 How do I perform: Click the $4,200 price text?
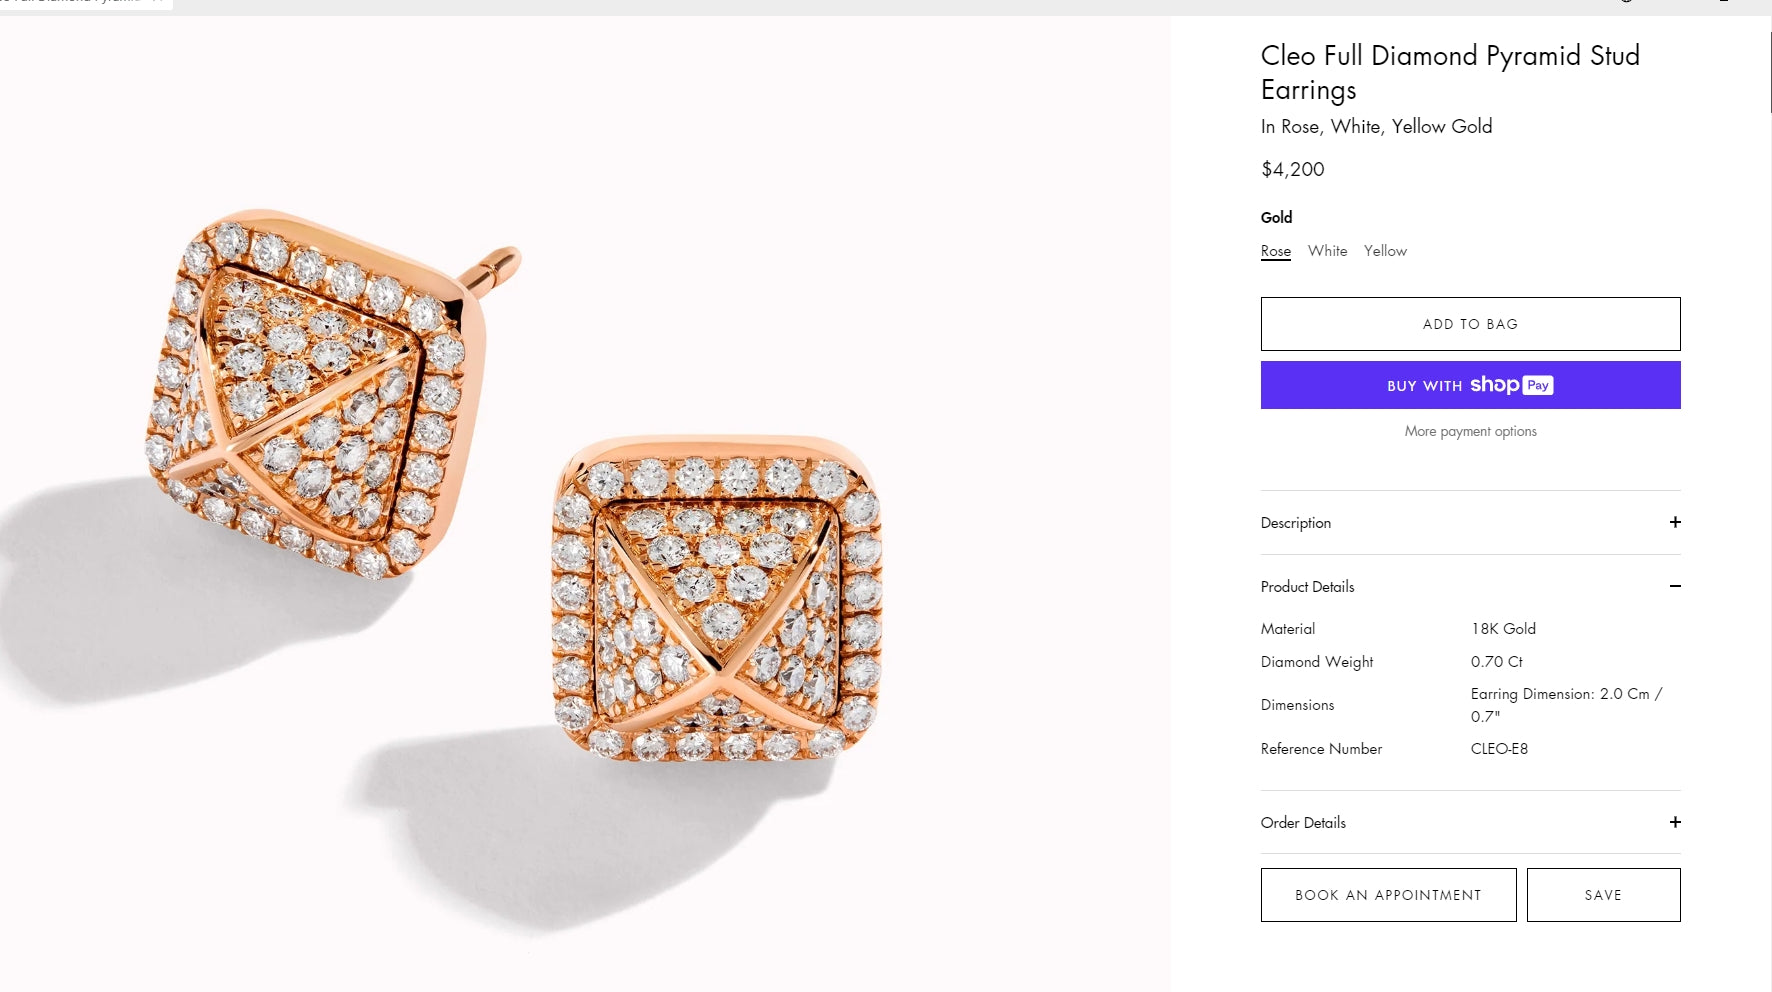(x=1293, y=170)
